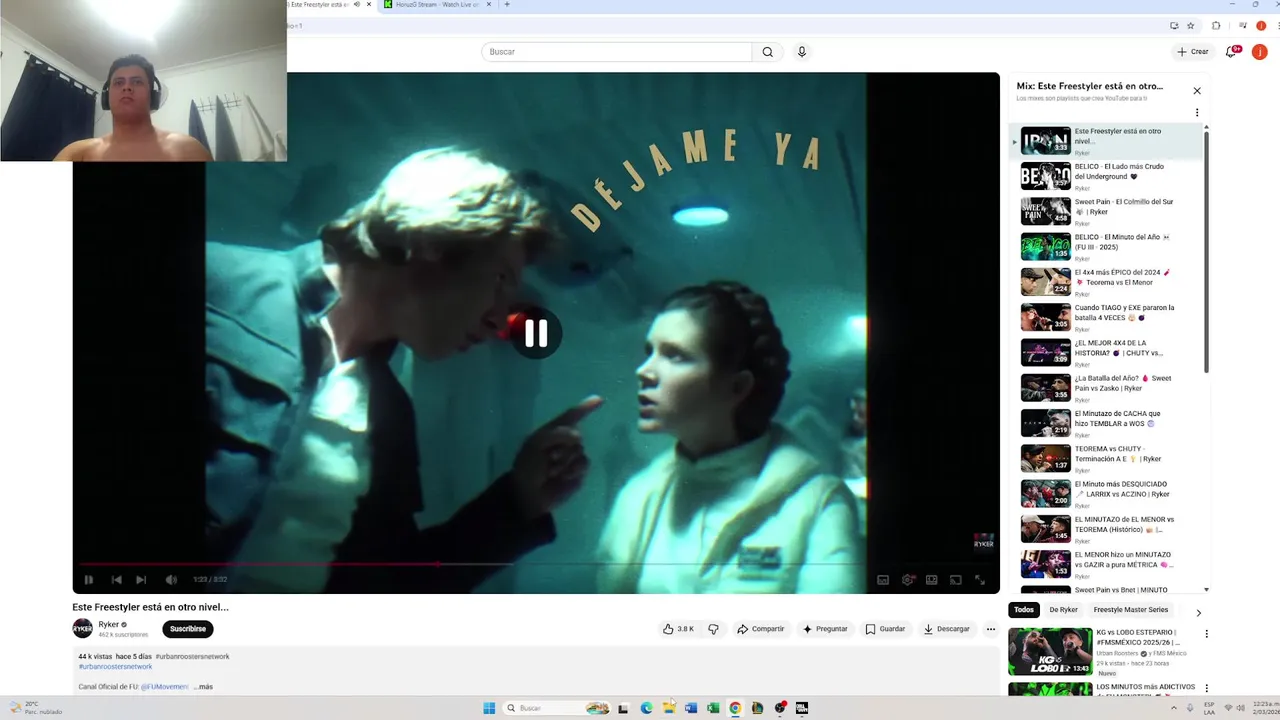Subscribe to Ryker channel
Viewport: 1280px width, 720px height.
188,629
